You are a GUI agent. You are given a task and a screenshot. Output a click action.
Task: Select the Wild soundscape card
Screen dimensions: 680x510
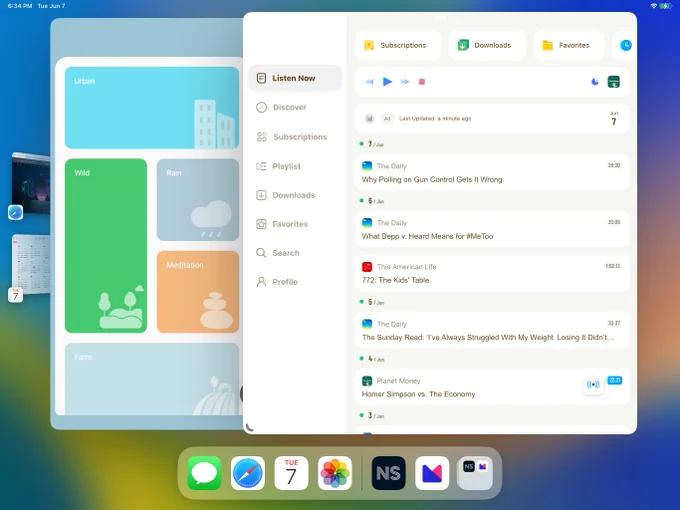pyautogui.click(x=106, y=246)
